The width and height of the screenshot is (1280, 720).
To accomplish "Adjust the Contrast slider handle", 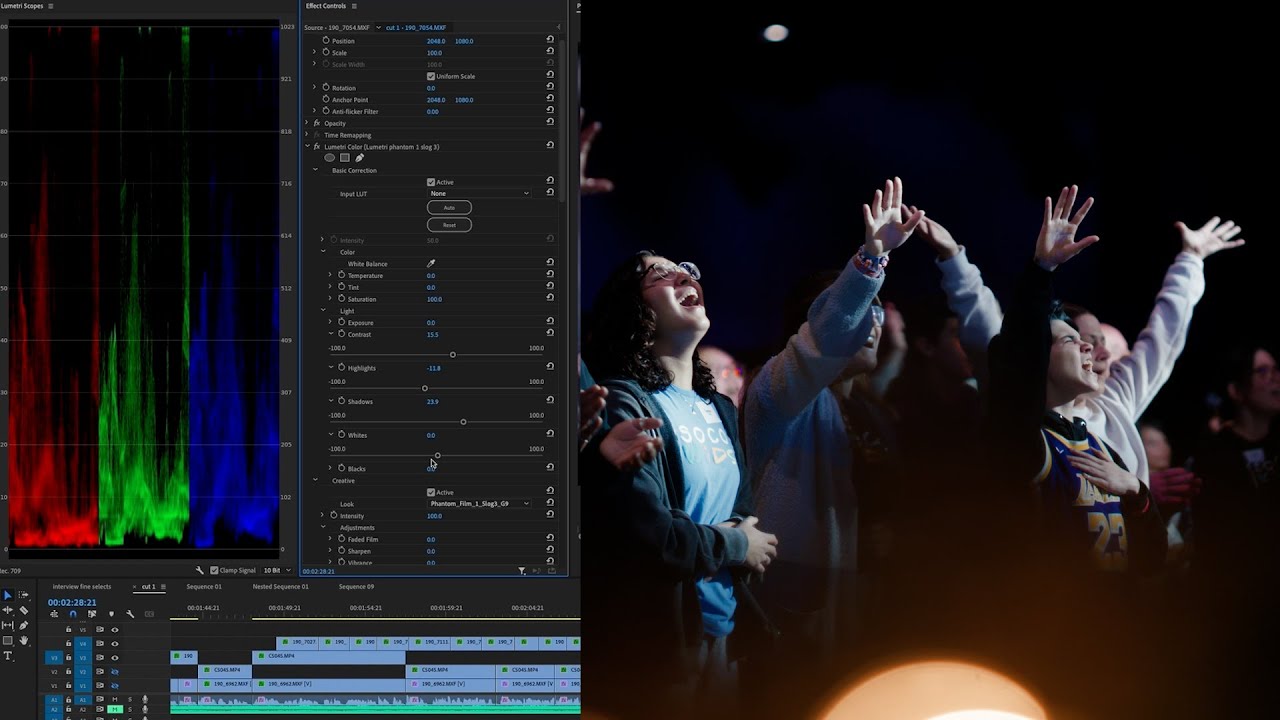I will [x=453, y=354].
